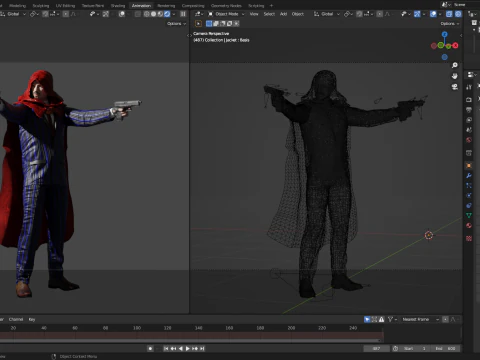Click the first select-mode icon in right viewport
480x360 pixels.
tap(209, 24)
